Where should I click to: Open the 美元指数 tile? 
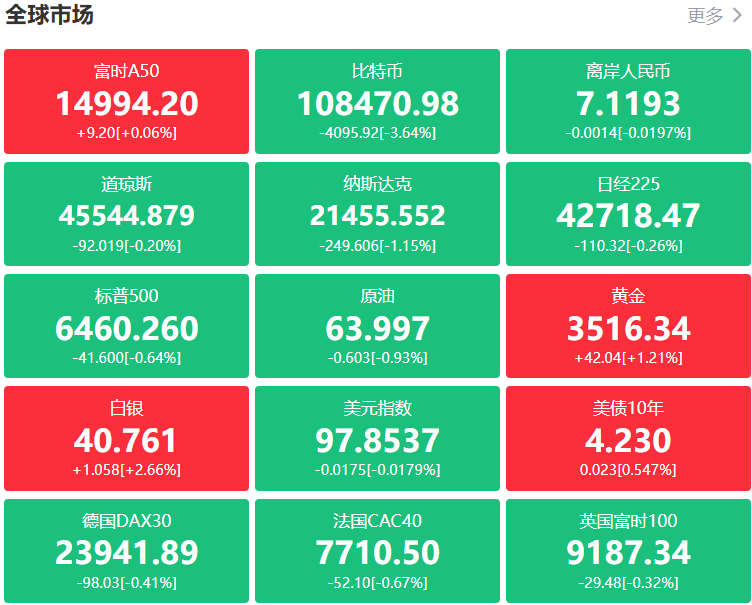click(377, 438)
